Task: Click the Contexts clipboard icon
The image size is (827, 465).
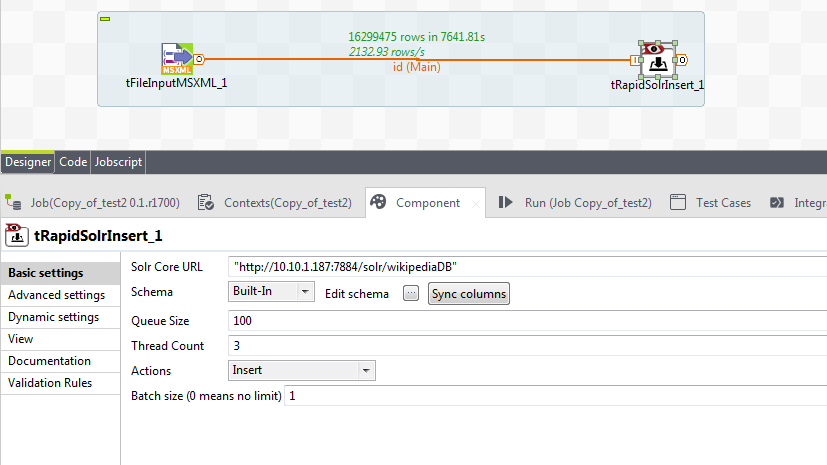Action: pyautogui.click(x=206, y=202)
